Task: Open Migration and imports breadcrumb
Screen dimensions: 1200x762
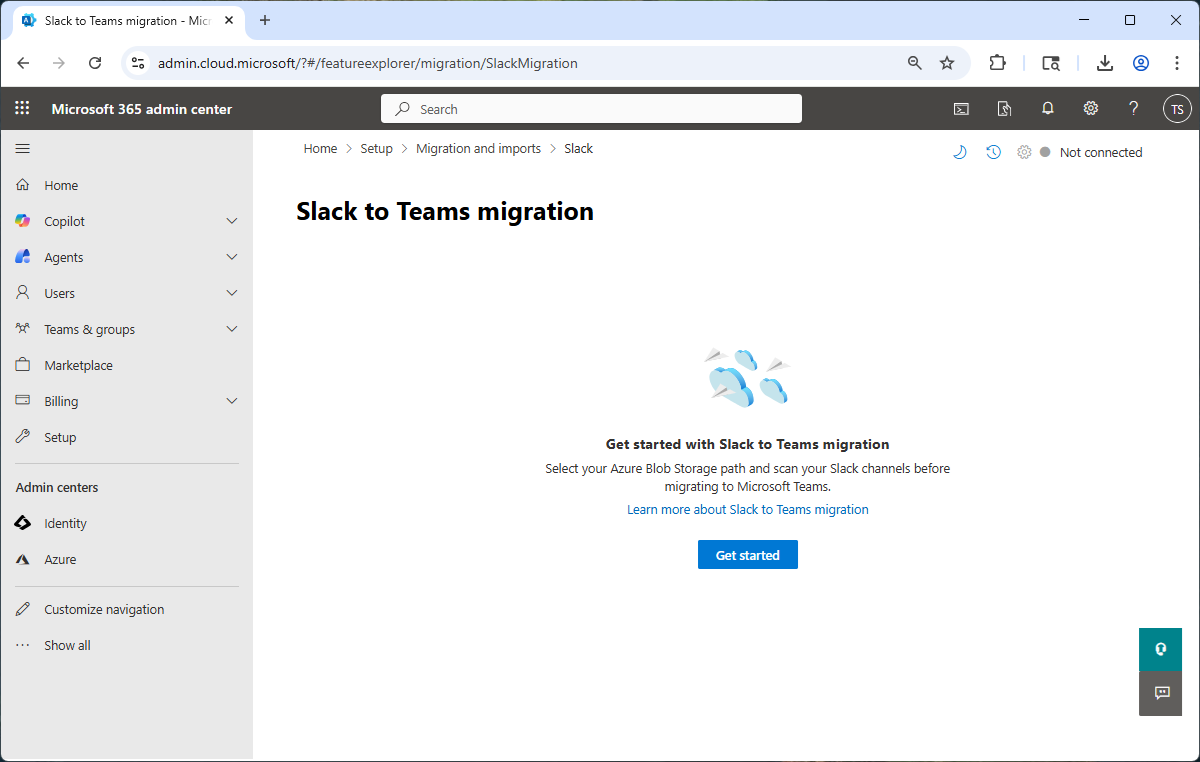Action: 478,148
